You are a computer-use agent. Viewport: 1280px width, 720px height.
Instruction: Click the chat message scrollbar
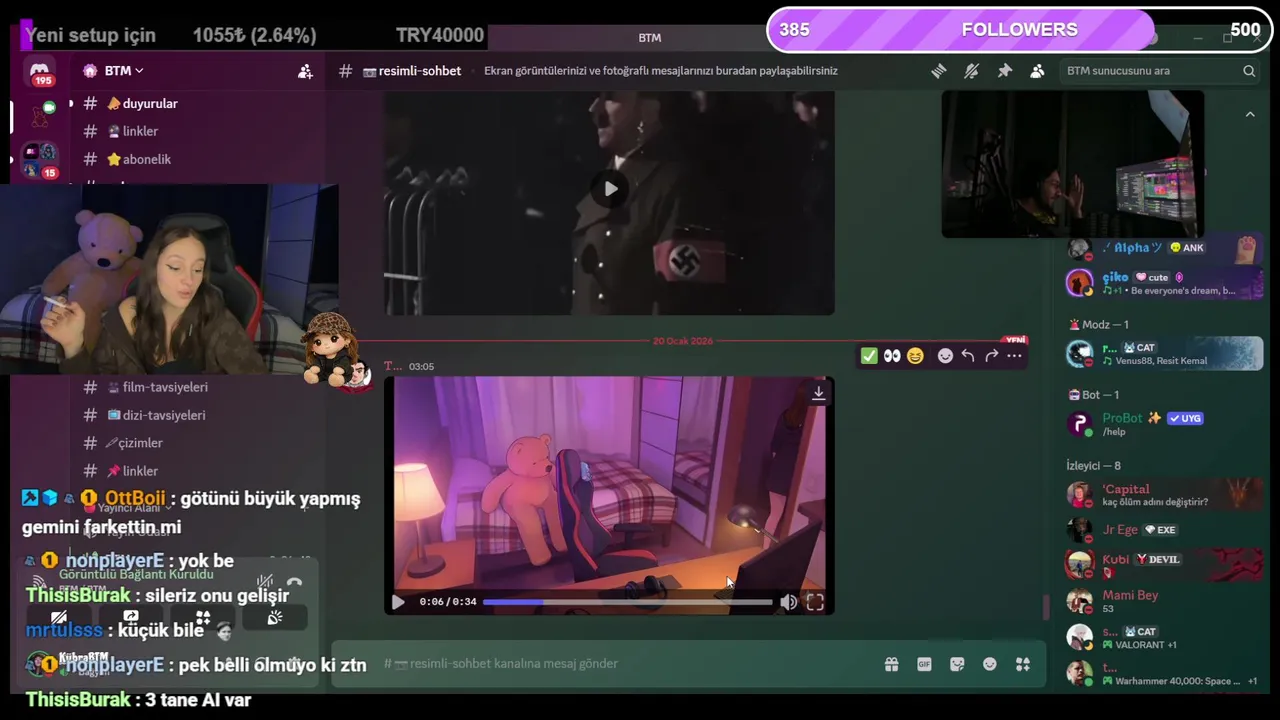[1044, 606]
